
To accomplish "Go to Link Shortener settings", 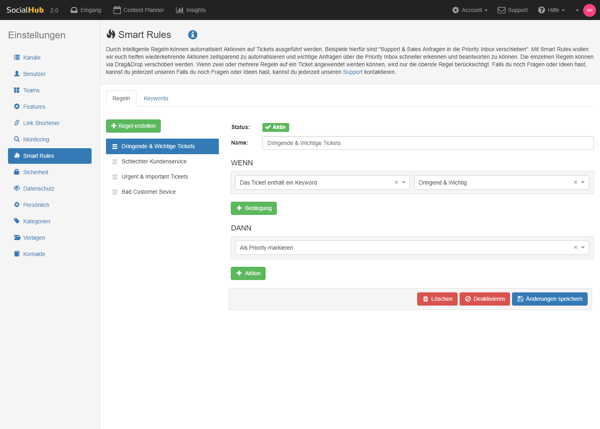I will (x=40, y=123).
